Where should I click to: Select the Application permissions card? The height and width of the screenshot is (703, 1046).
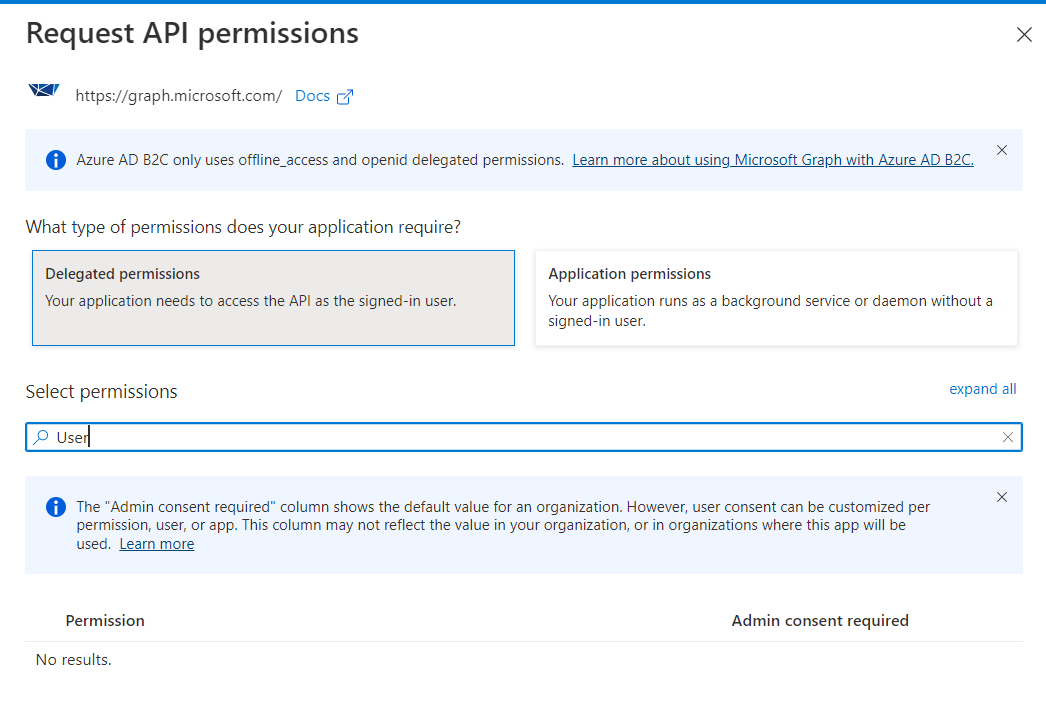click(776, 298)
